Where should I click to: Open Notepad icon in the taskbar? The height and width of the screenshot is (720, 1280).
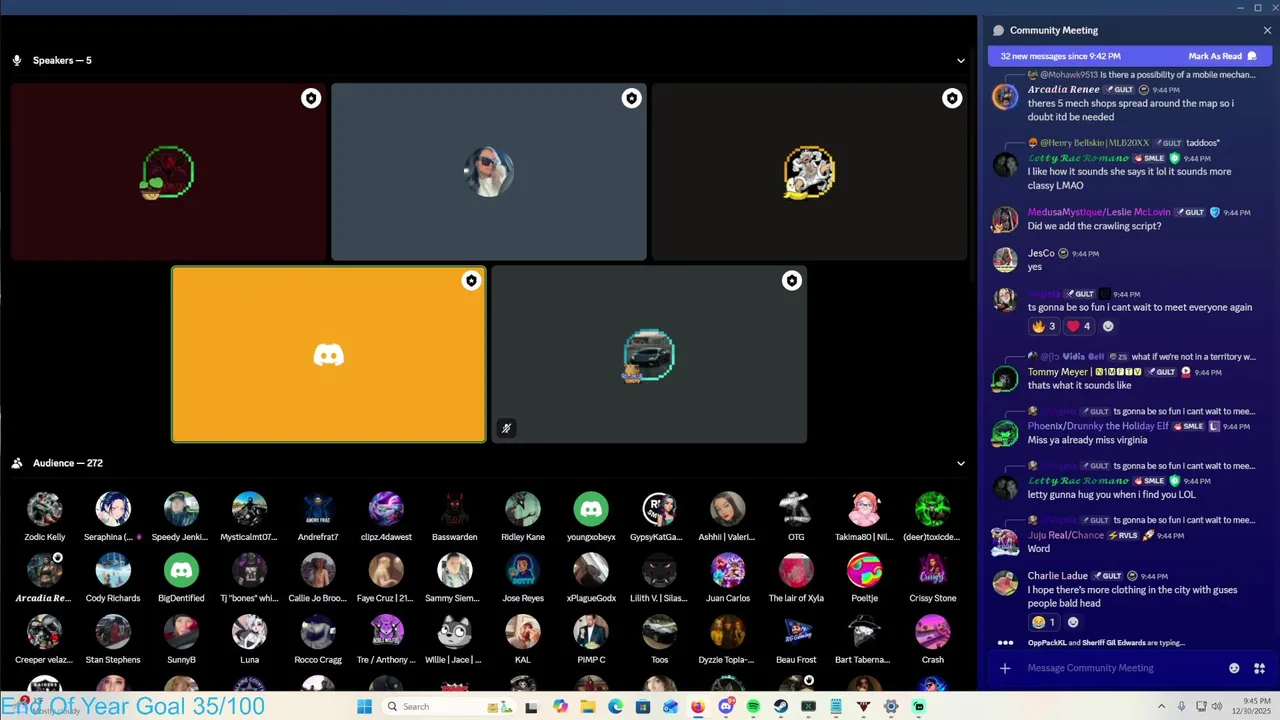point(836,706)
